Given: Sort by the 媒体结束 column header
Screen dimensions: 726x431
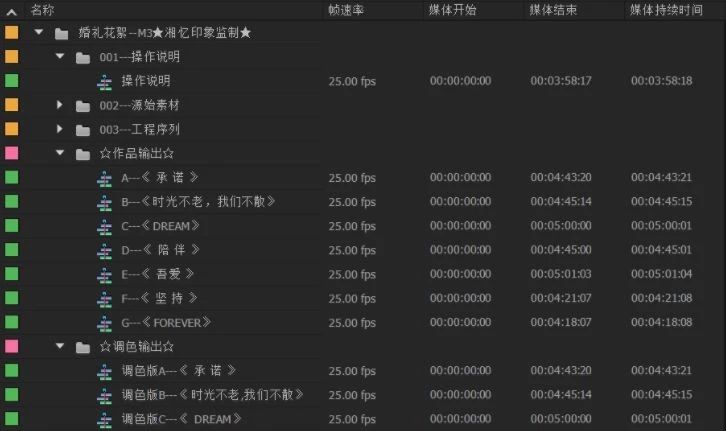Looking at the screenshot, I should [x=553, y=10].
